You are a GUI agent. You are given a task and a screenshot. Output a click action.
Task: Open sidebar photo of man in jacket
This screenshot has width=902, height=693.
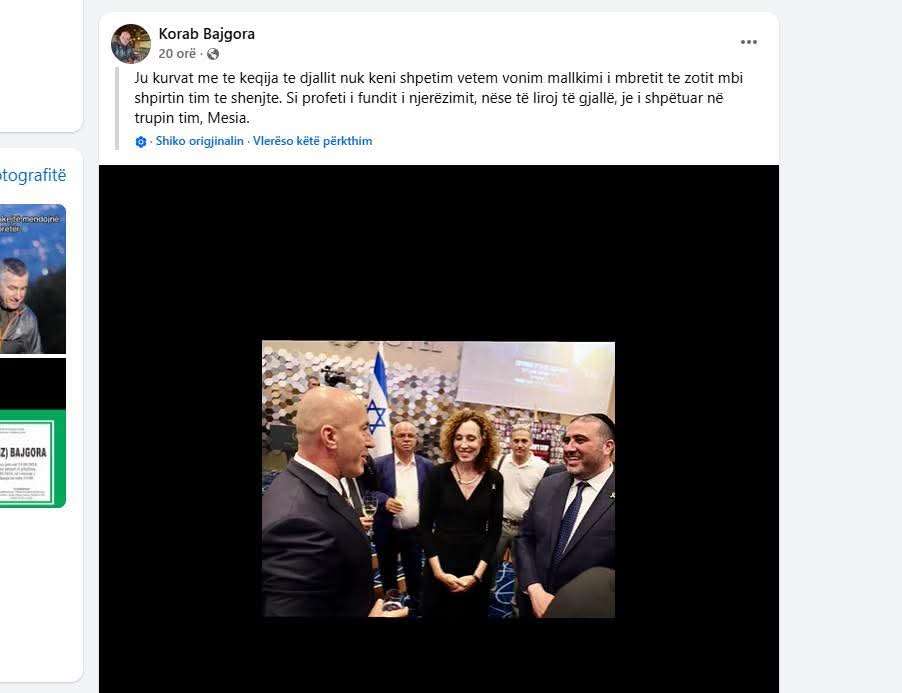(33, 279)
